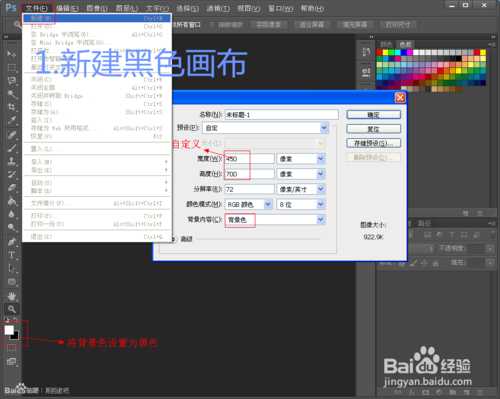Open the 文件 menu
The height and width of the screenshot is (399, 500).
click(x=37, y=8)
